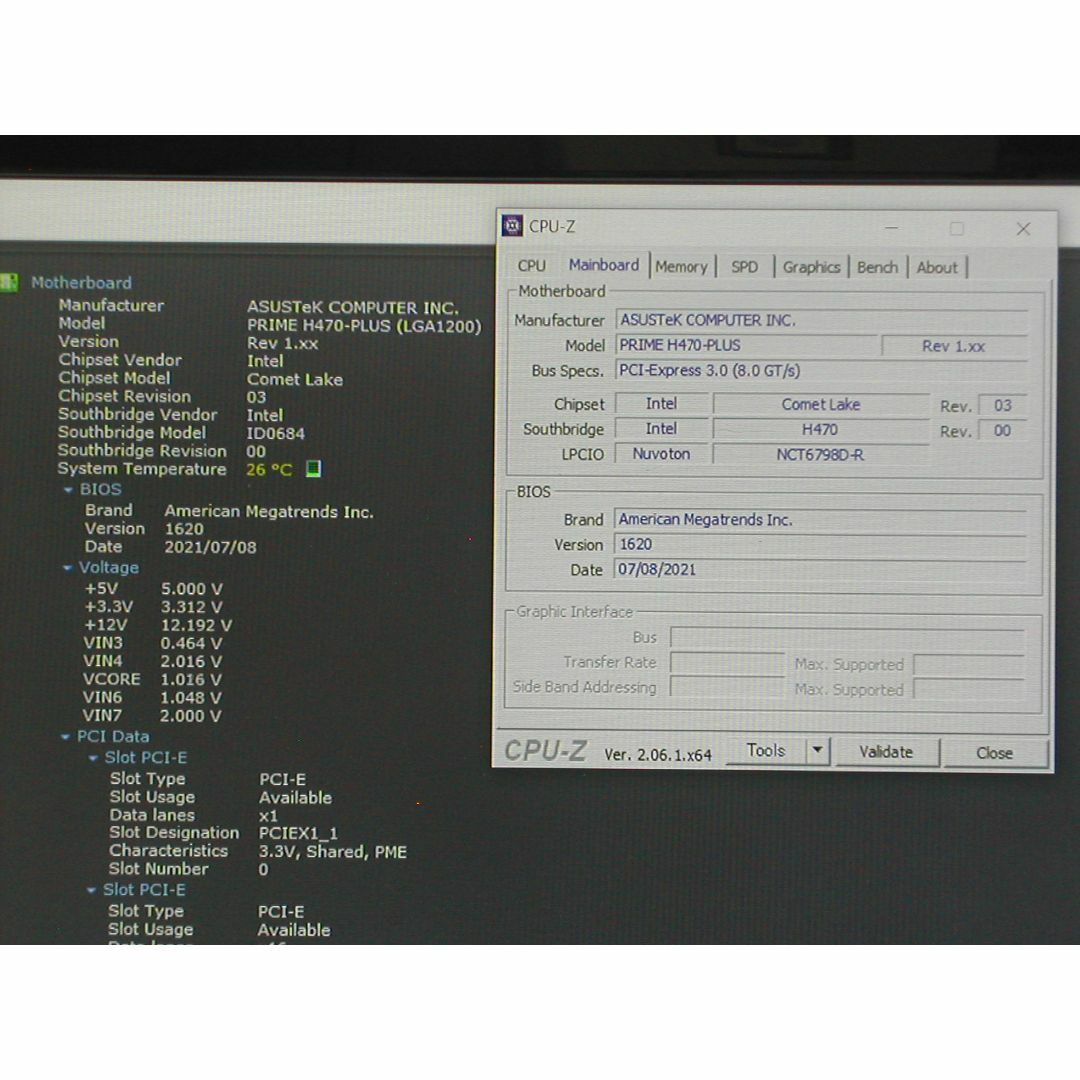The height and width of the screenshot is (1080, 1080).
Task: Click the green Motherboard icon in Speccy
Action: pyautogui.click(x=8, y=282)
